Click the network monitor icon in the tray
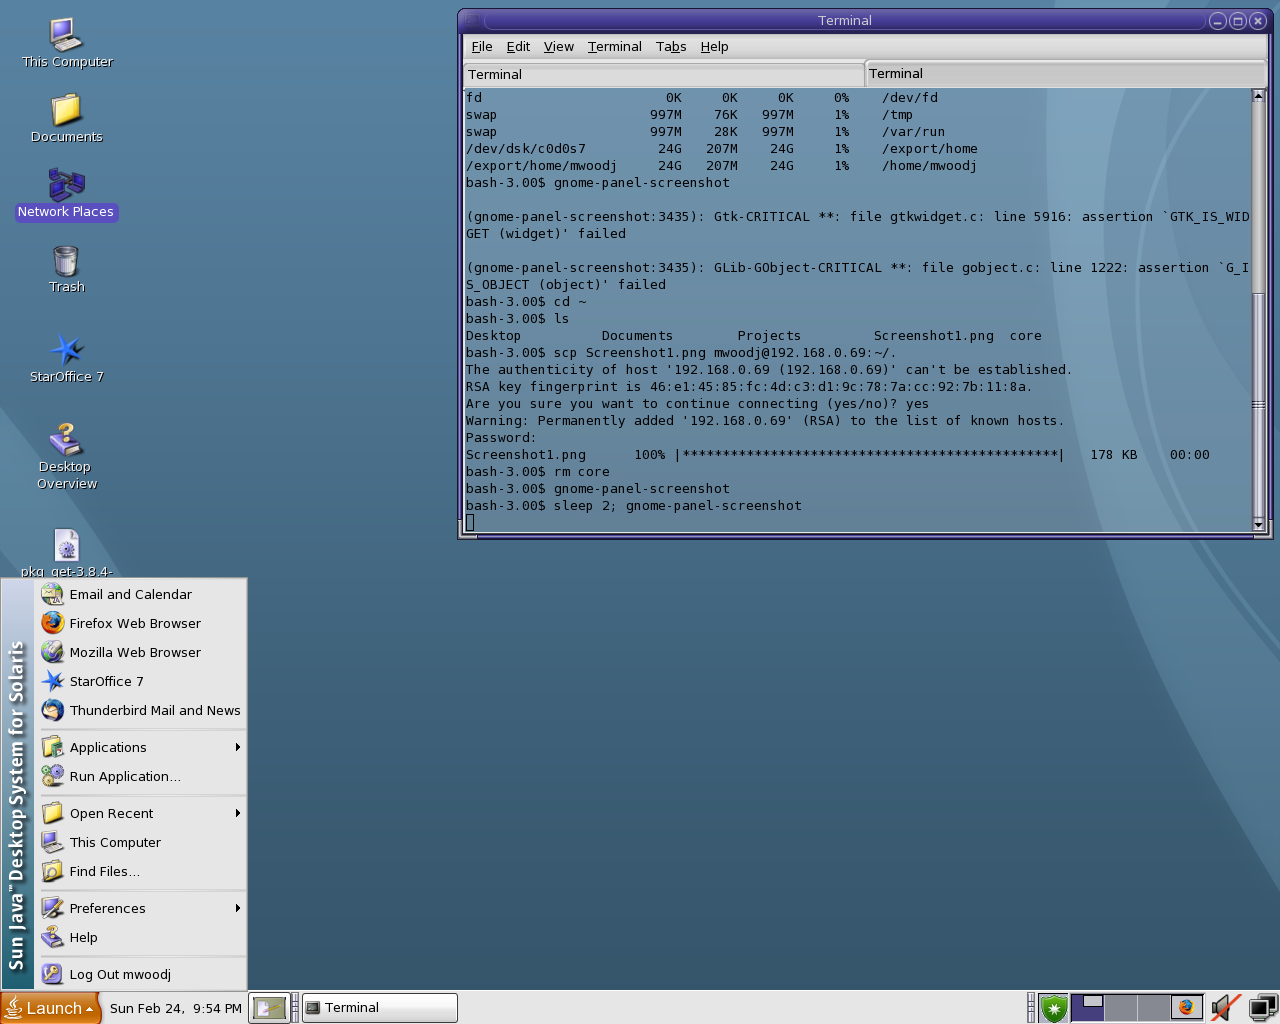 [x=1262, y=1007]
